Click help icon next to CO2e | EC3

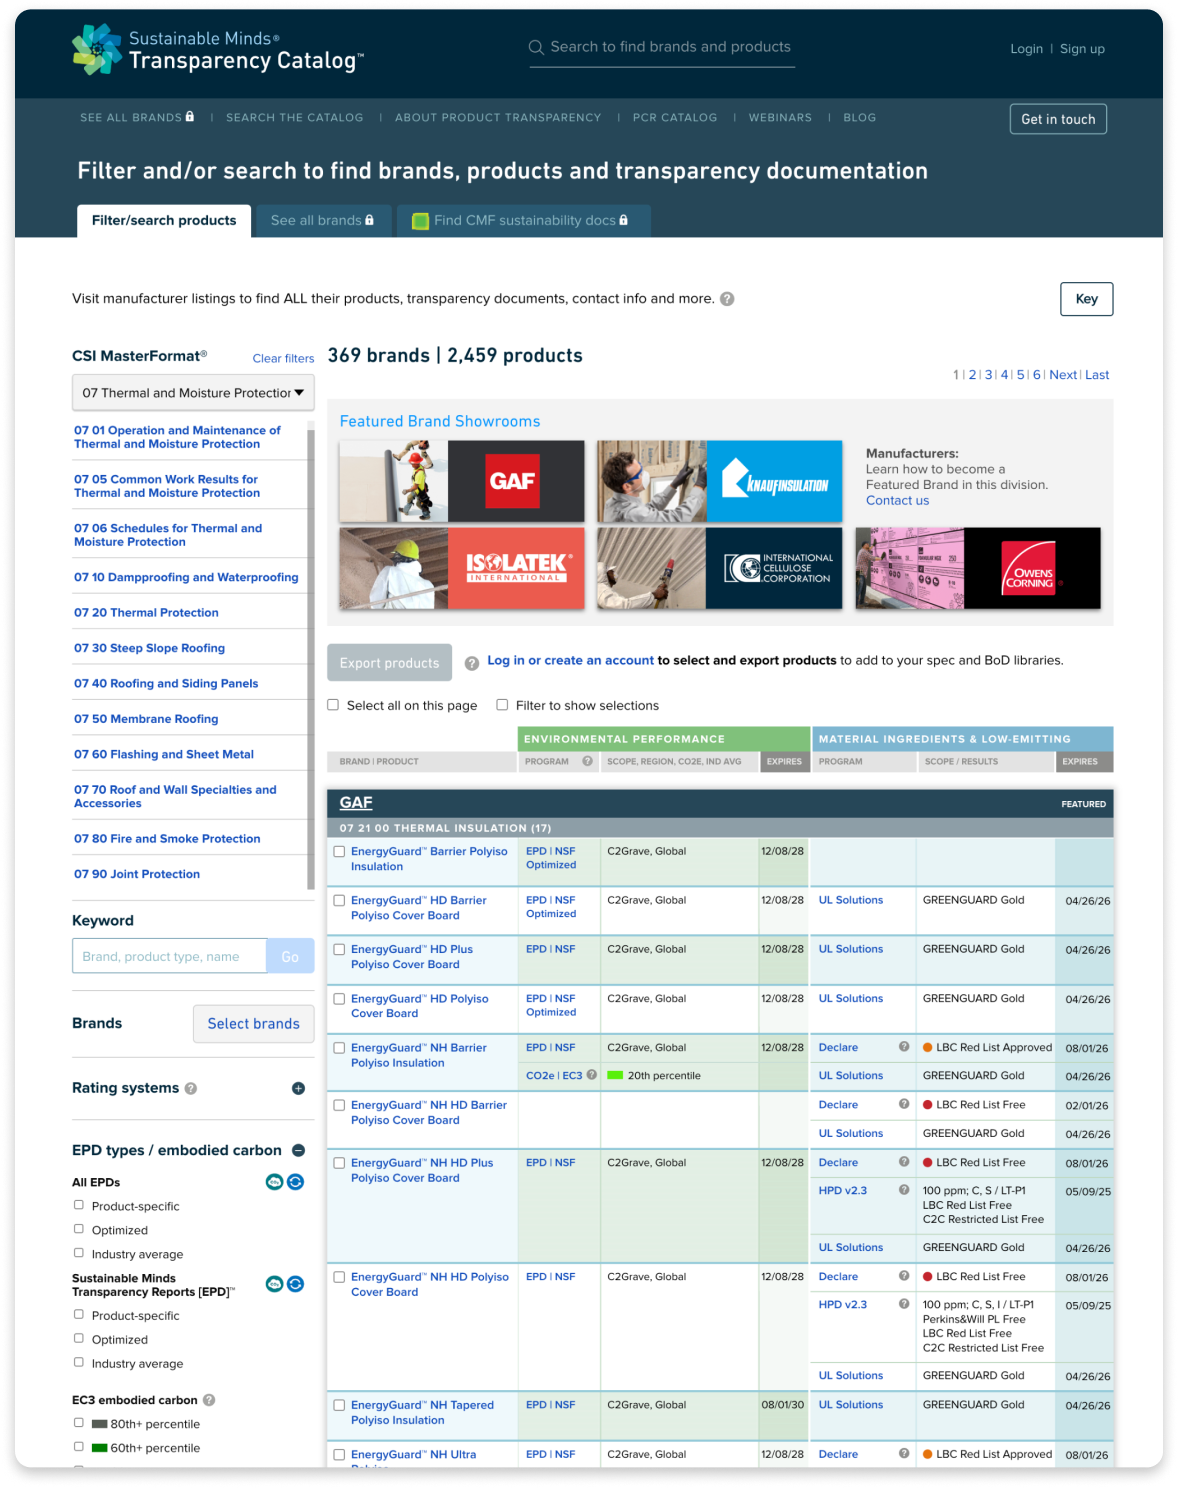pyautogui.click(x=592, y=1075)
